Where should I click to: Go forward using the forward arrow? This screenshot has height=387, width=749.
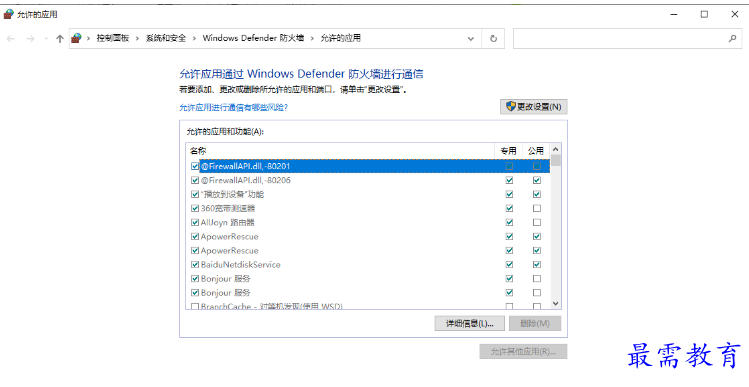pos(30,39)
